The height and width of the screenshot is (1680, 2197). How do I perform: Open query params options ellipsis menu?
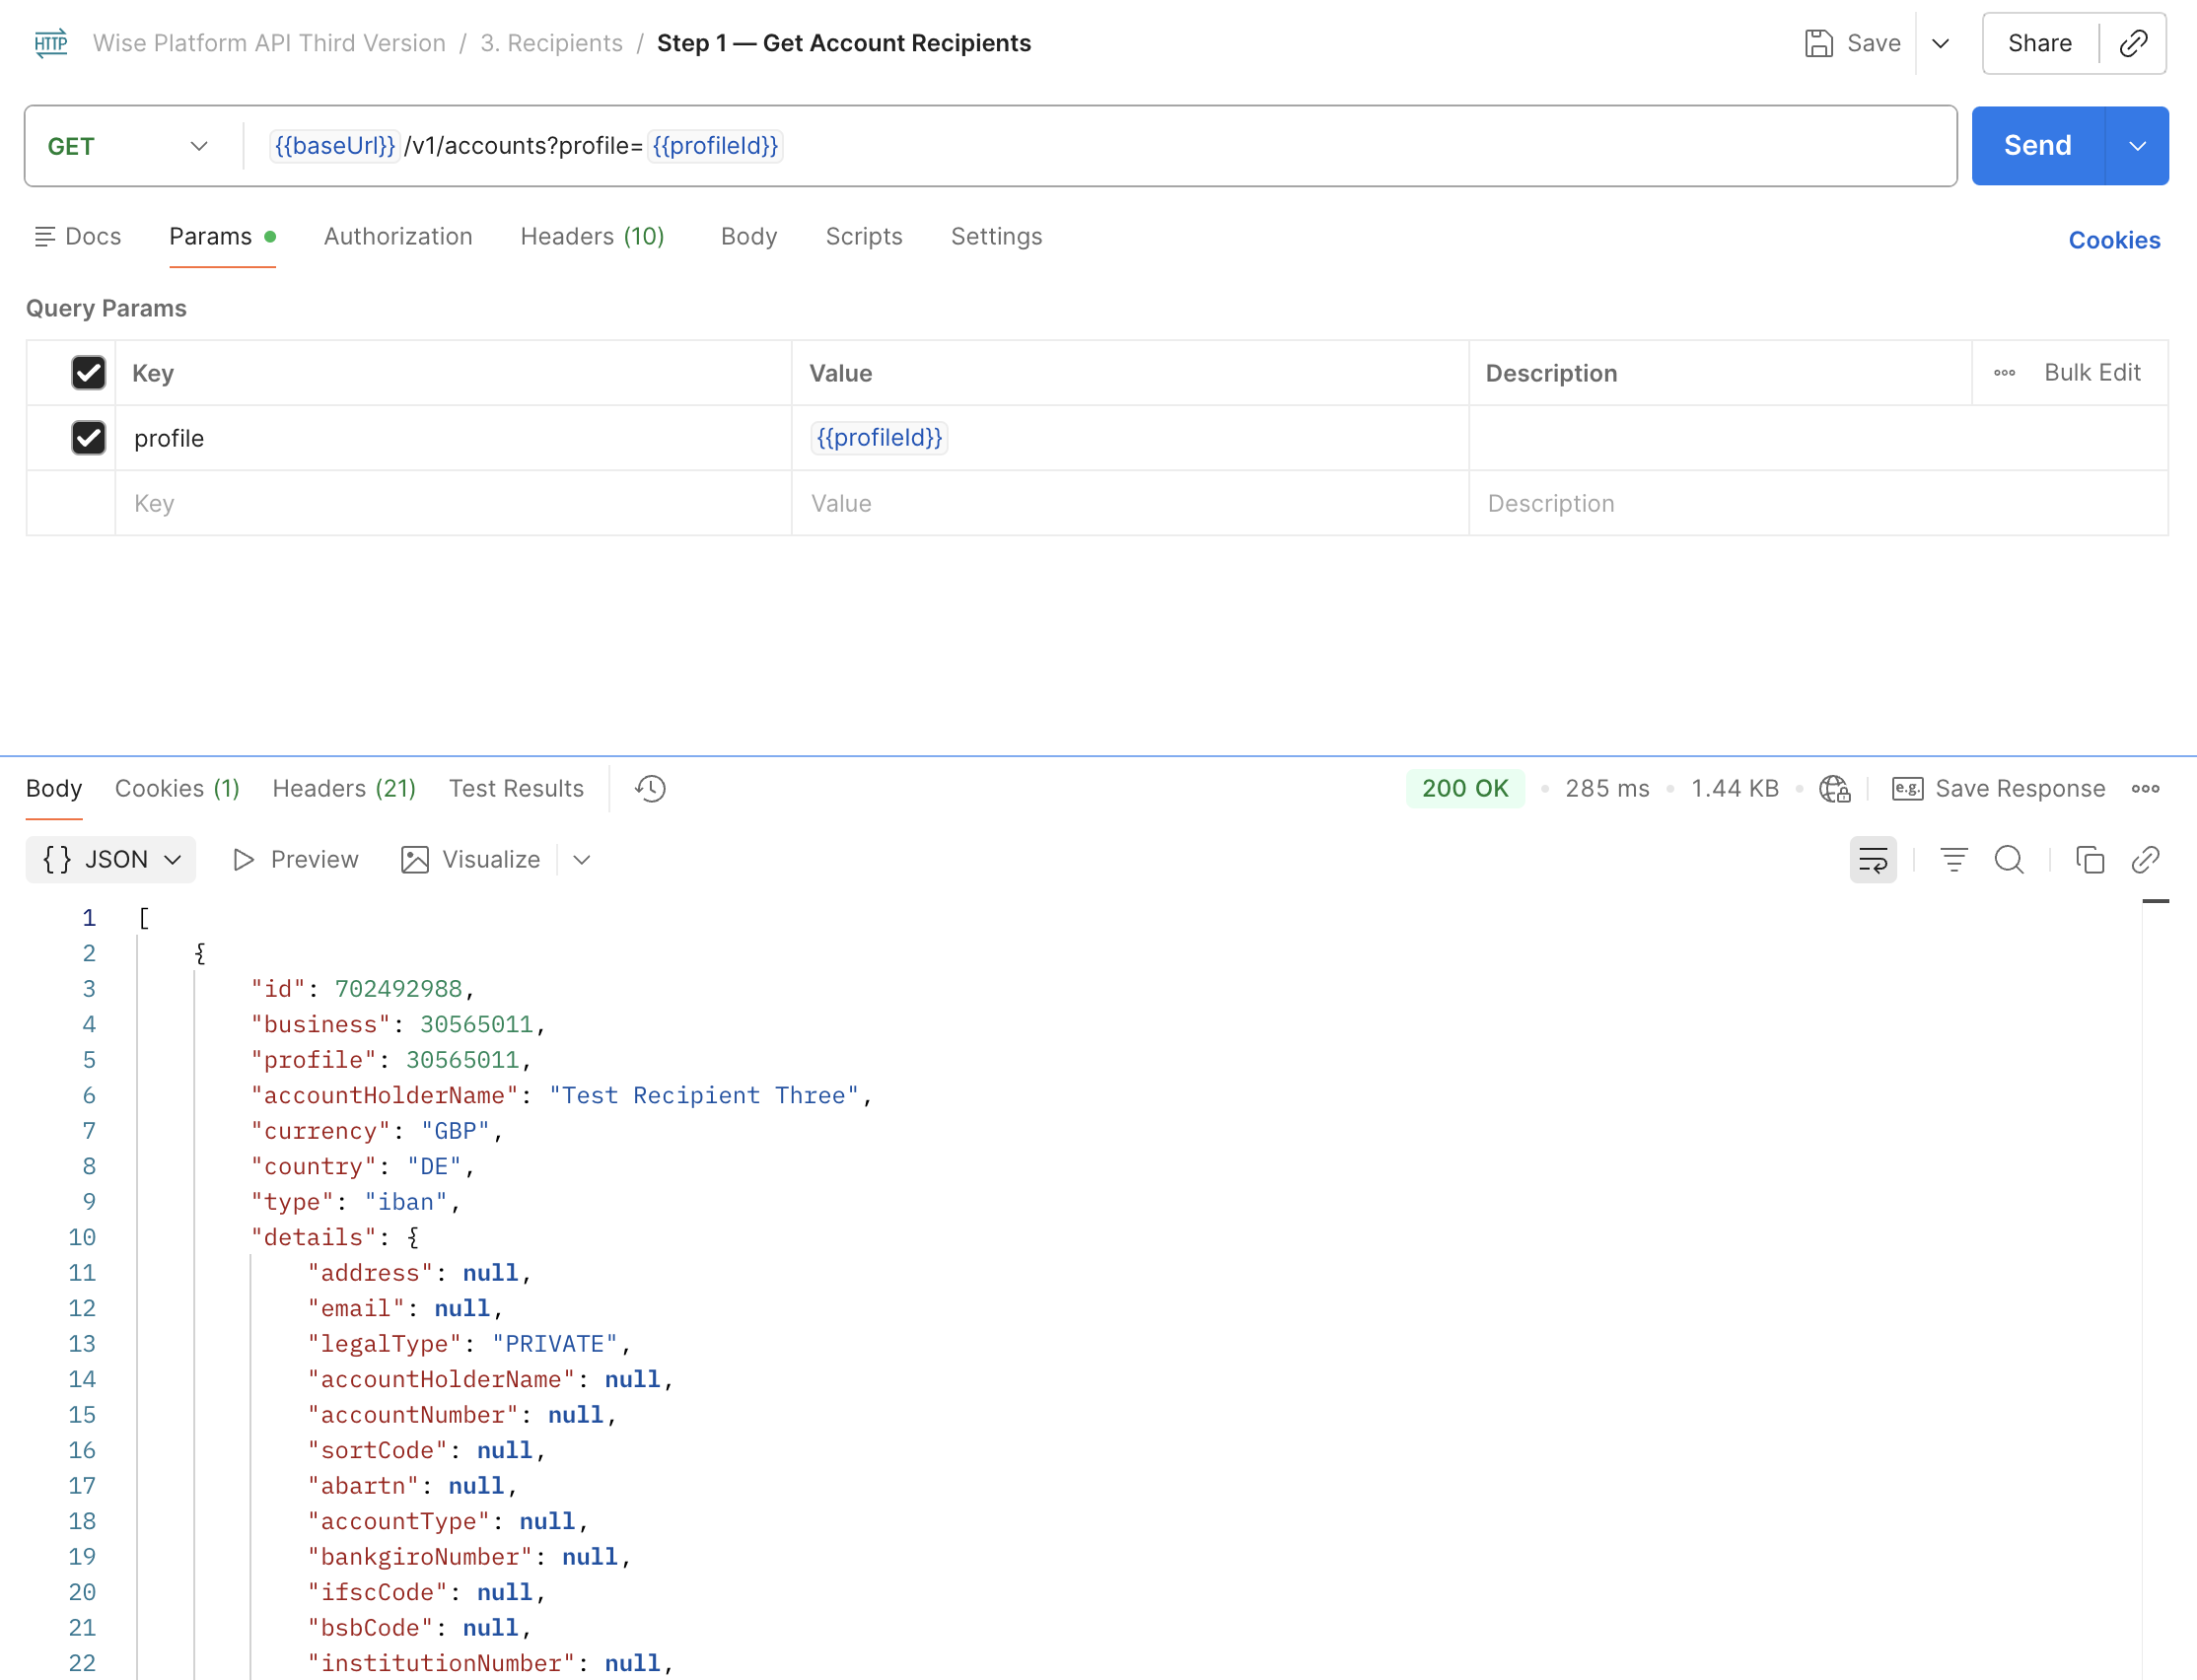click(2004, 373)
